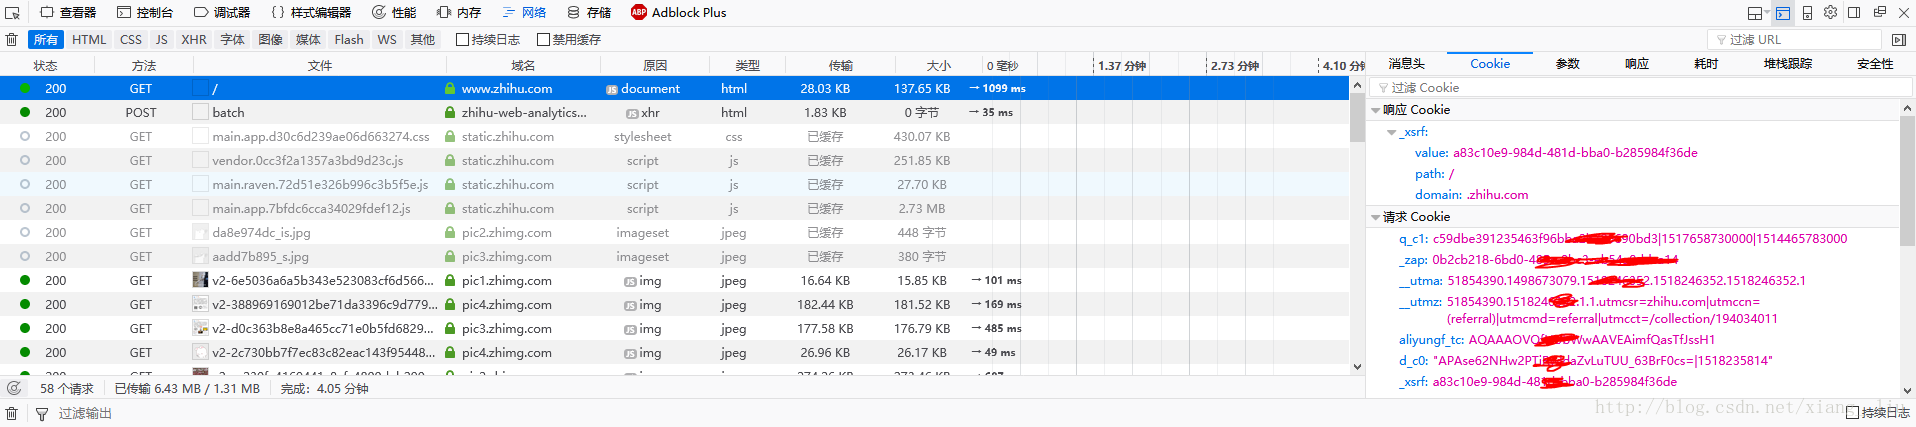
Task: Activate the element picker icon
Action: (12, 13)
